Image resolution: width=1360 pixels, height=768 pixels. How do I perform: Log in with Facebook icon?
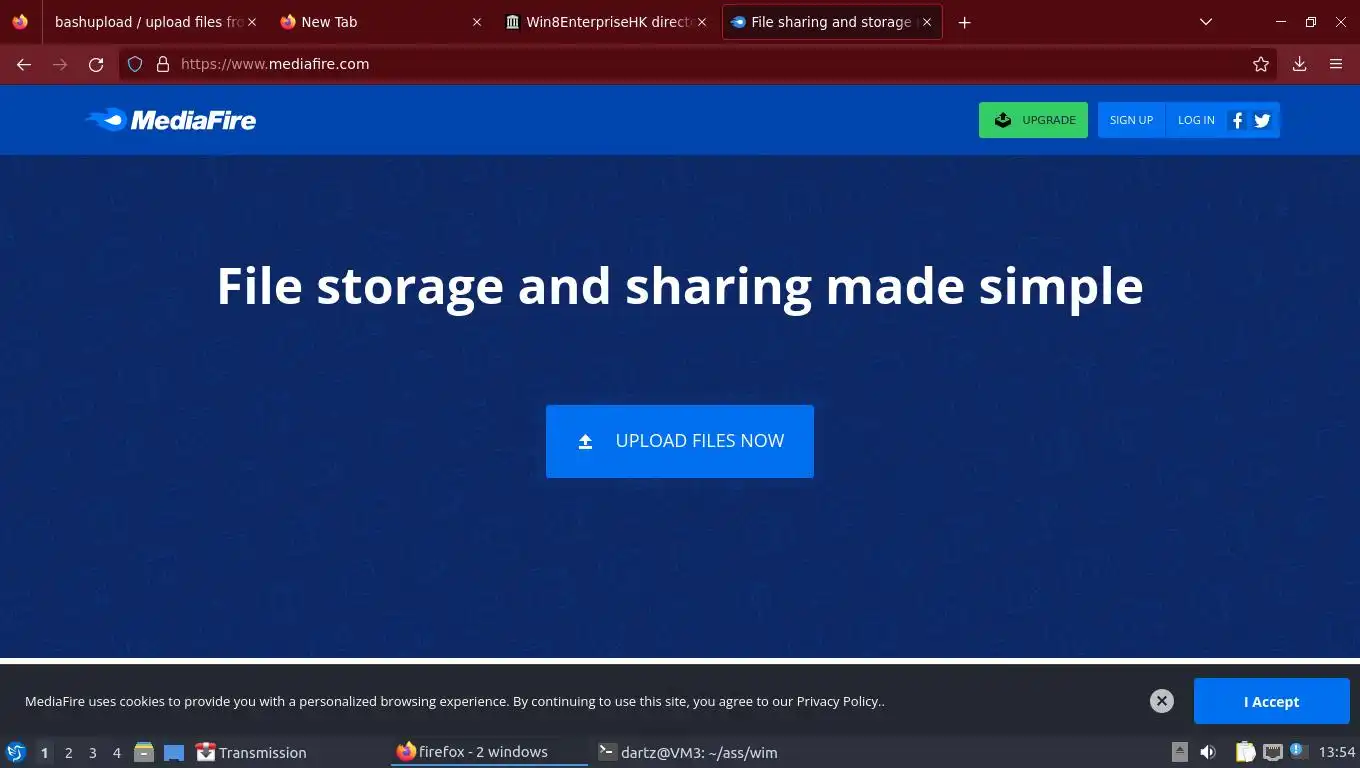coord(1237,120)
